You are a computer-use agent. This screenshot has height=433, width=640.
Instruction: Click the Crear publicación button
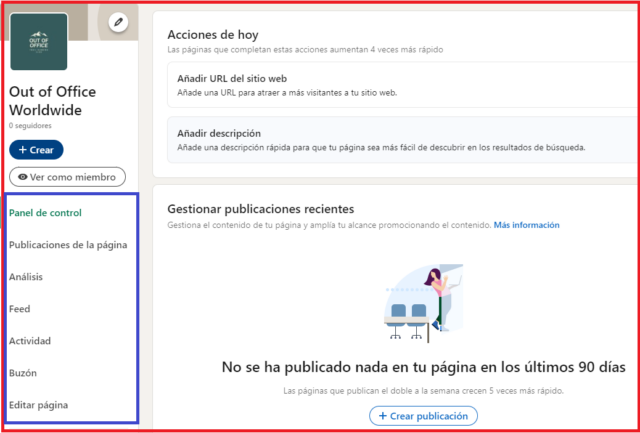pyautogui.click(x=423, y=416)
